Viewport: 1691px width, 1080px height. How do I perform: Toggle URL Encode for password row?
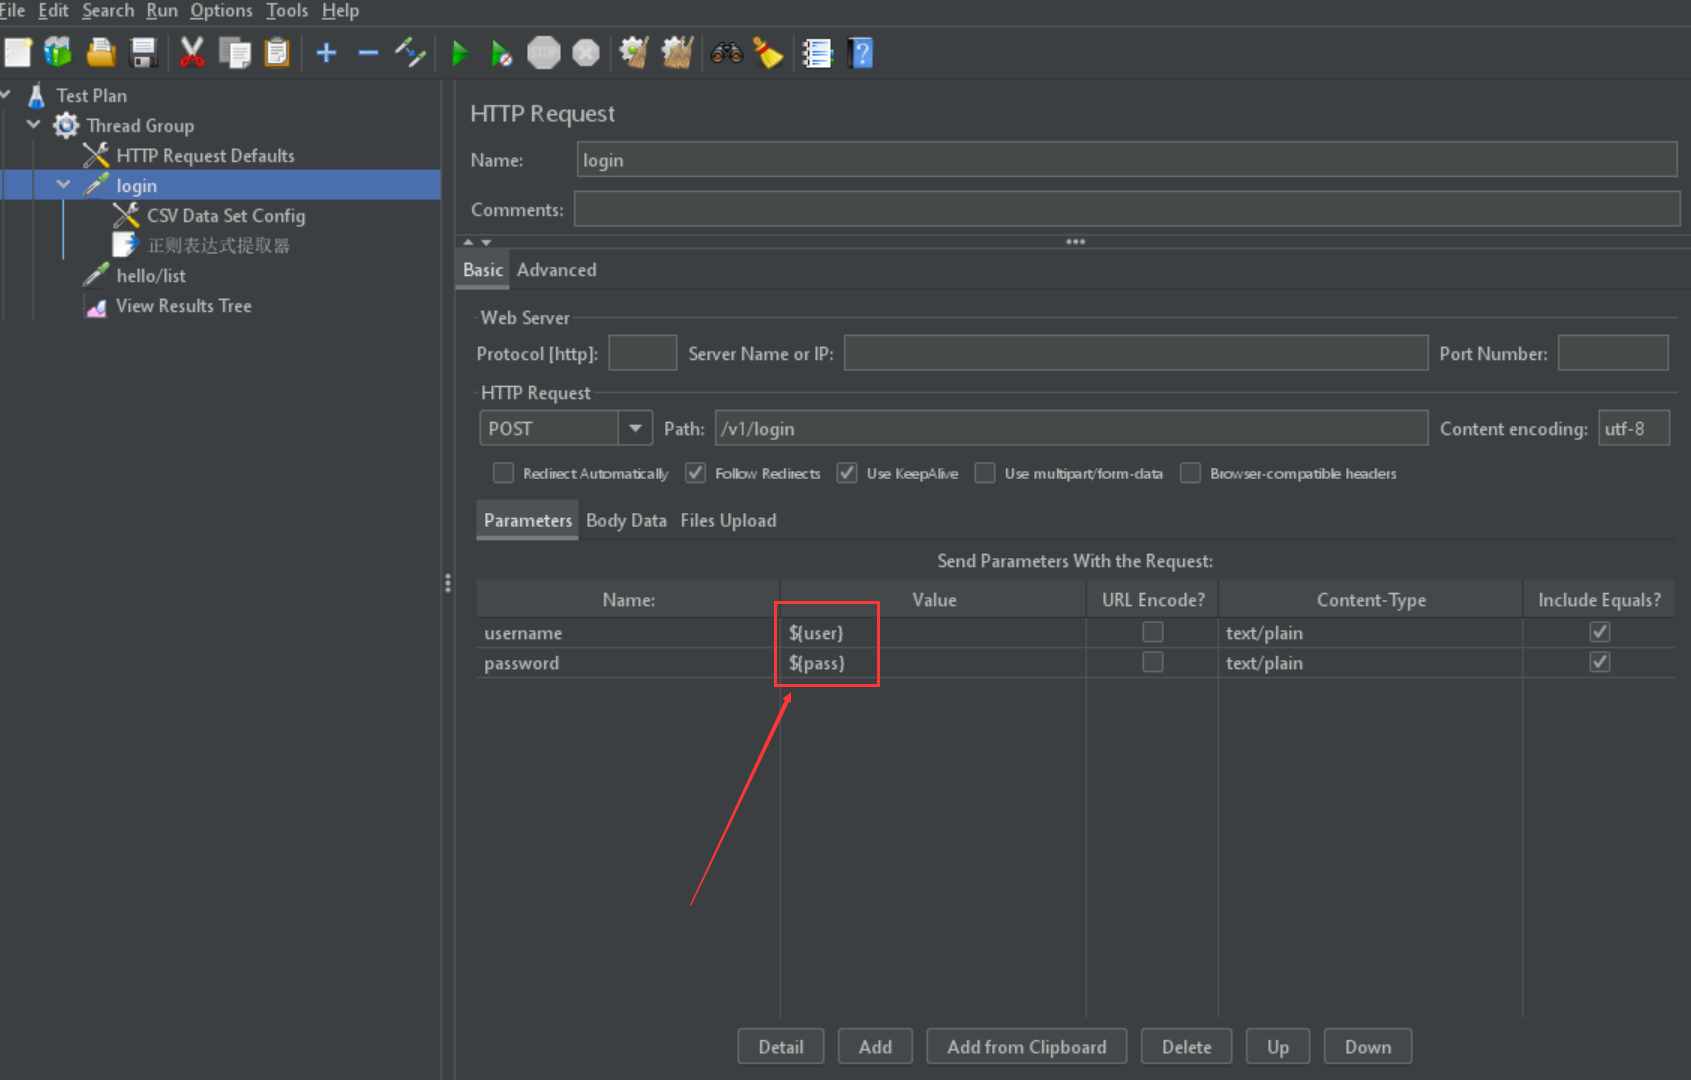click(1153, 662)
